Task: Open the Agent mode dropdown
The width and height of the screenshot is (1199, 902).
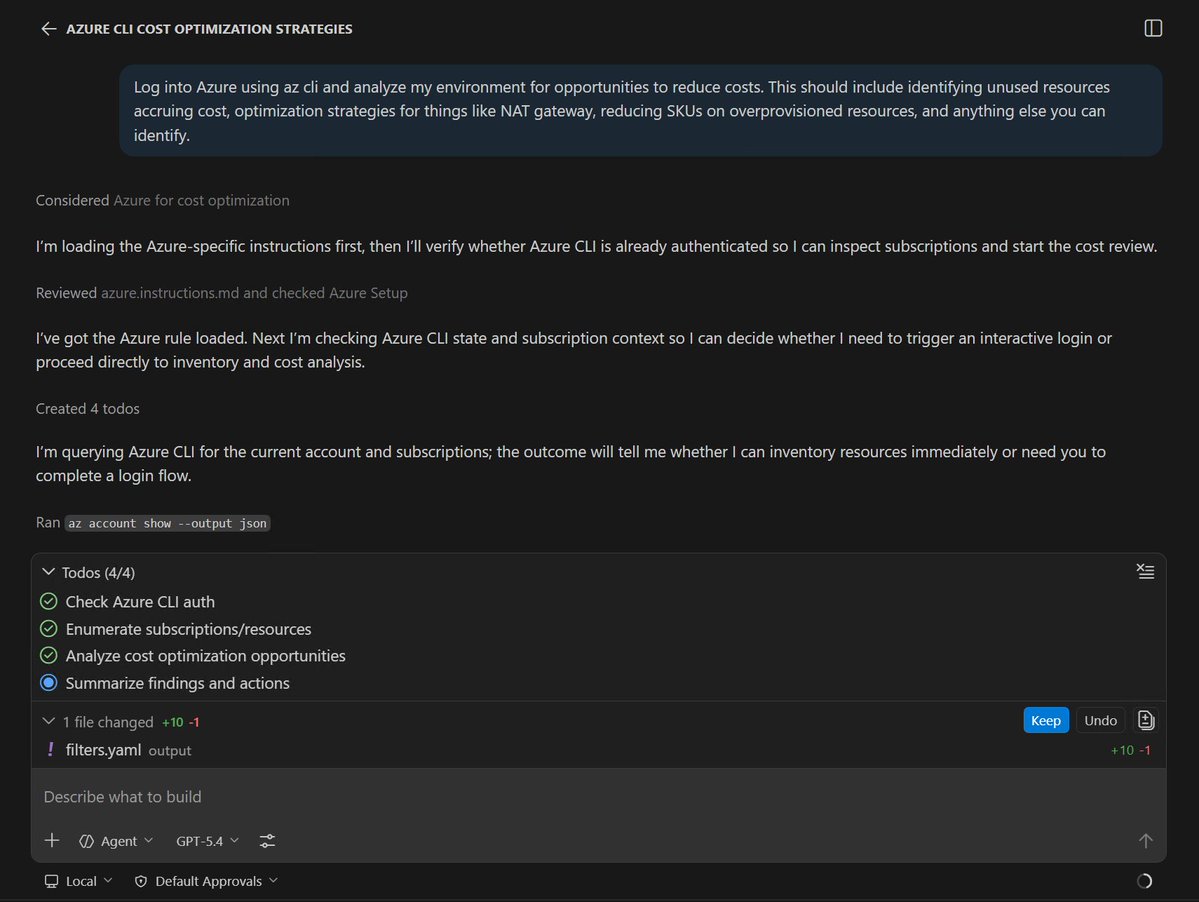Action: 116,841
